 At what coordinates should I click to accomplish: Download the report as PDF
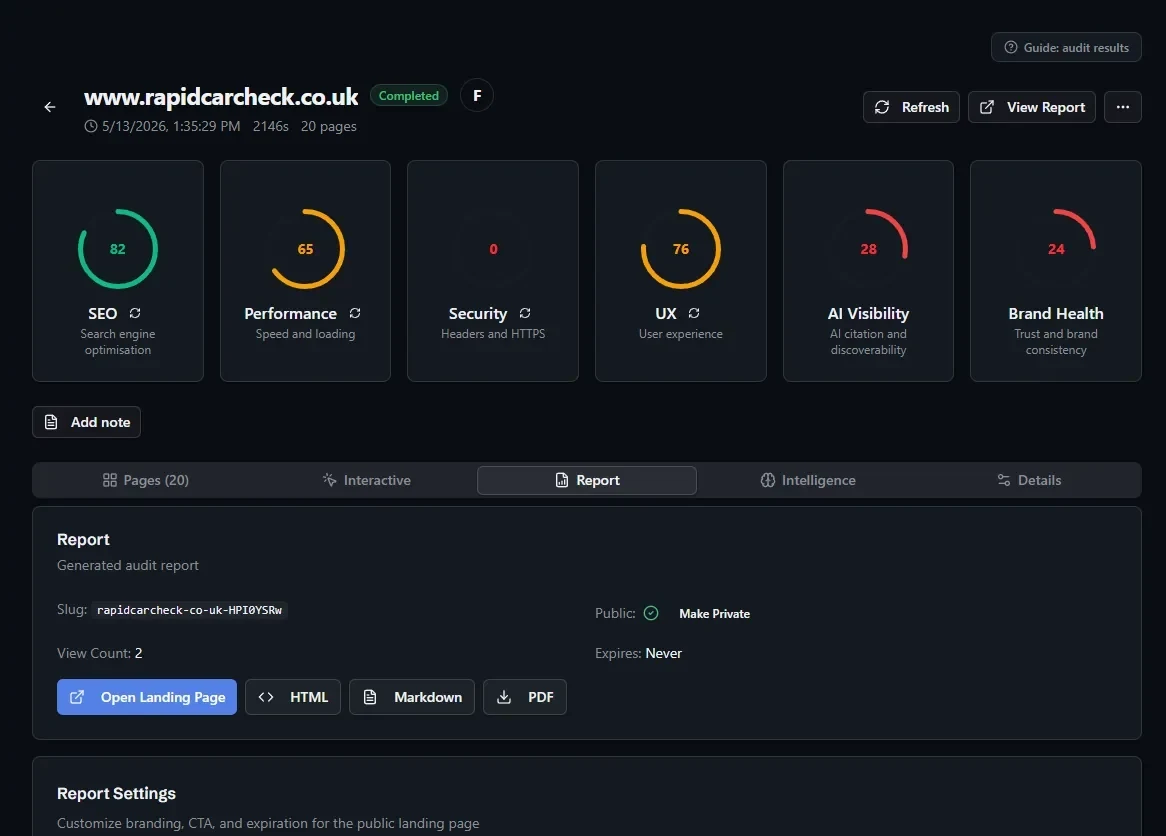click(525, 697)
